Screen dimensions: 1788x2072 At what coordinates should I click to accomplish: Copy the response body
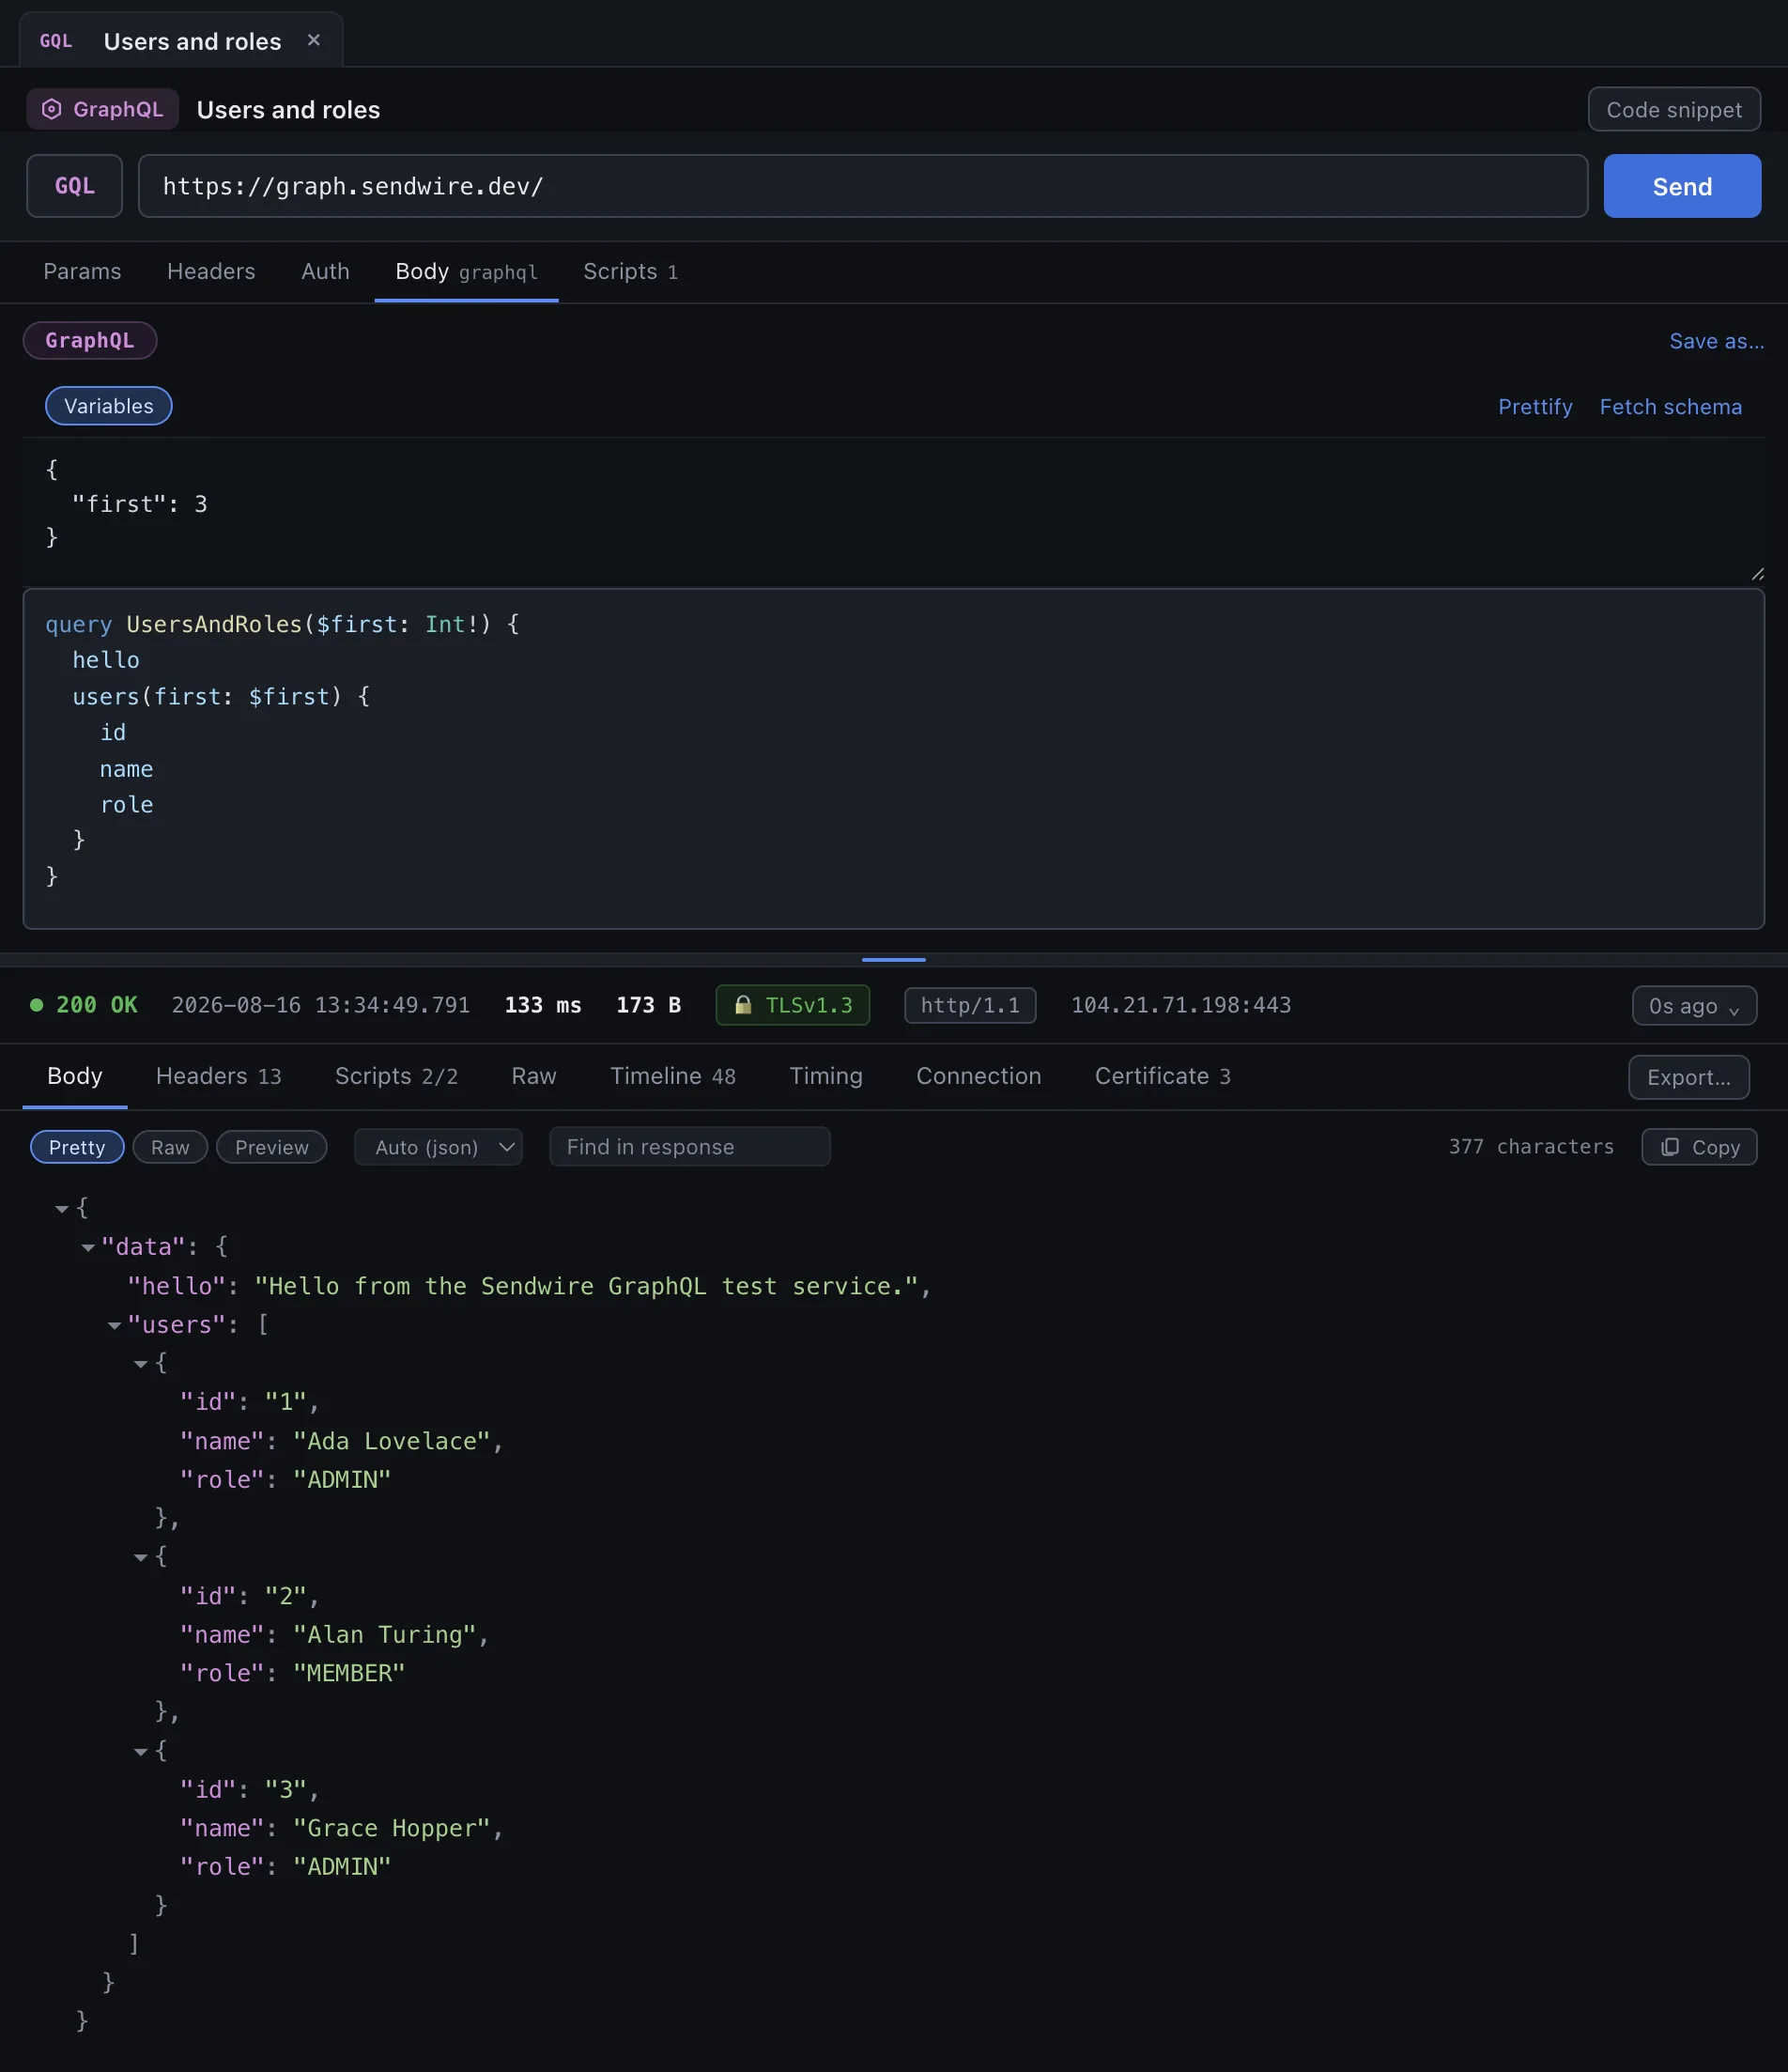point(1699,1147)
